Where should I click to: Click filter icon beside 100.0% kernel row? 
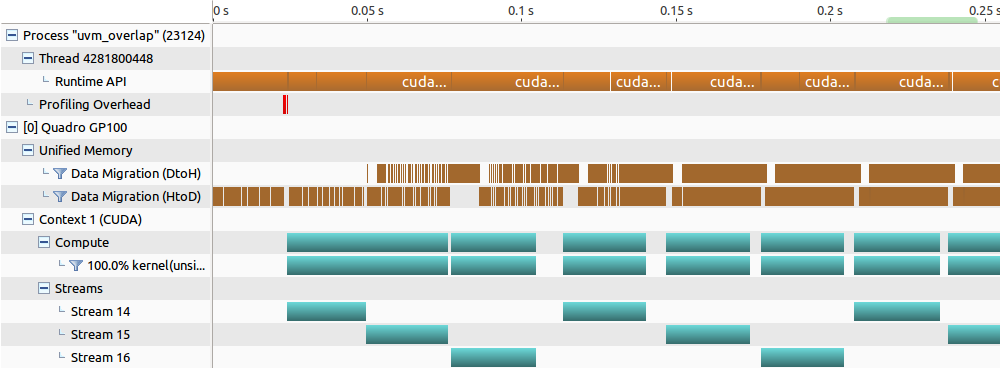pyautogui.click(x=76, y=265)
